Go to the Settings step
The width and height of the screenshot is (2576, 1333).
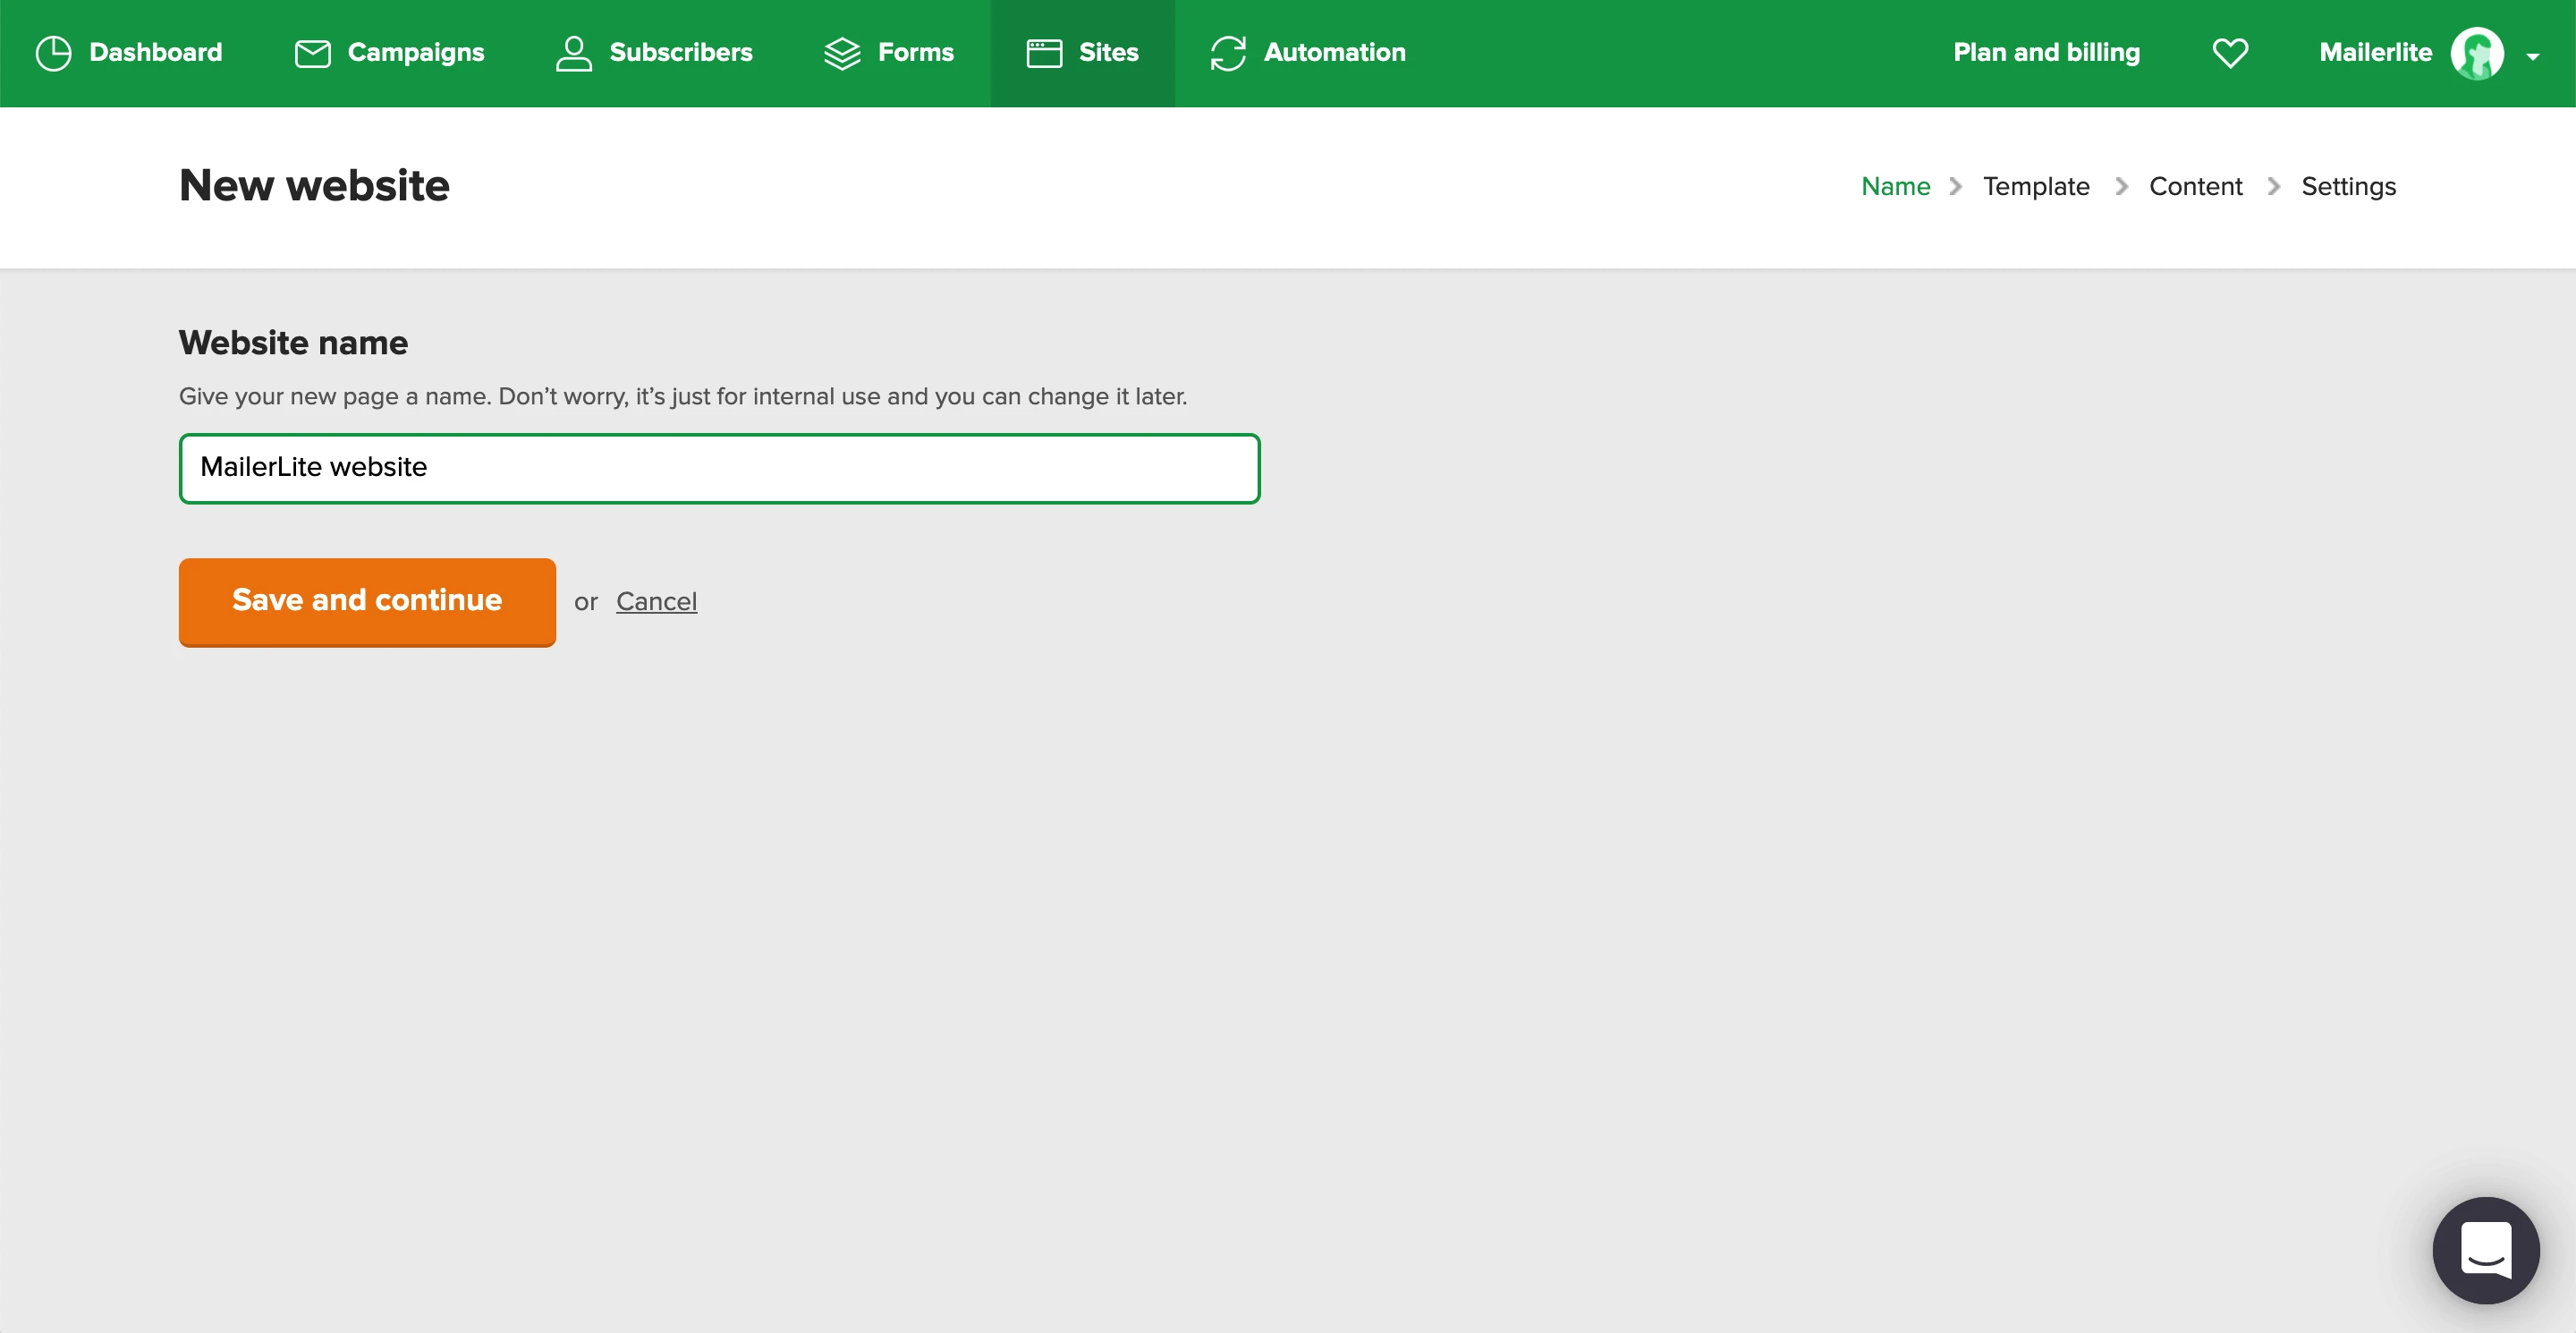click(x=2348, y=187)
